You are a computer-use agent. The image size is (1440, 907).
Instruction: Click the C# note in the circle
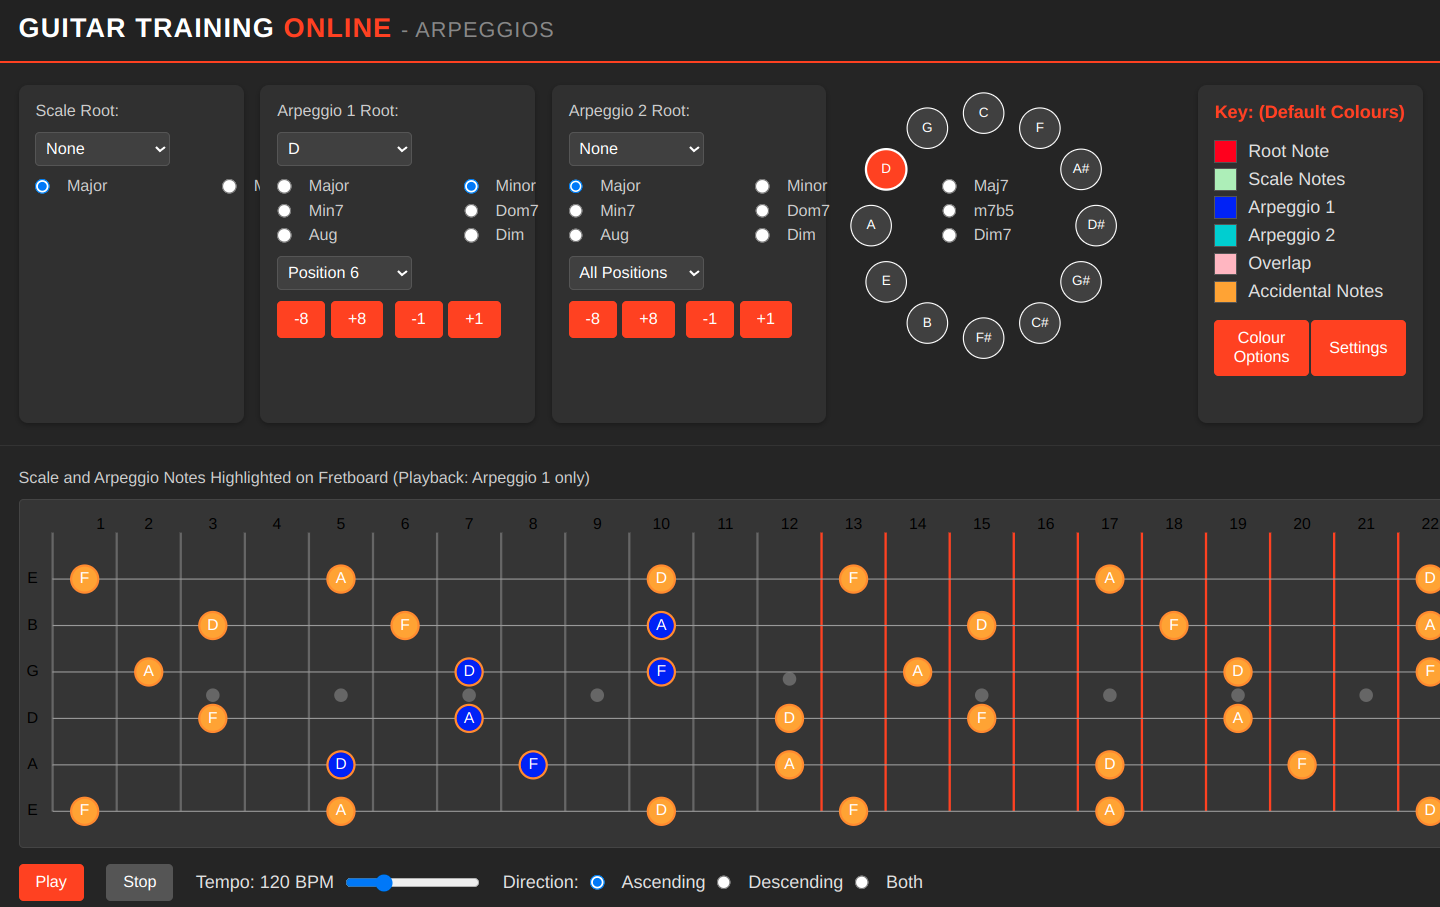[x=1039, y=323]
